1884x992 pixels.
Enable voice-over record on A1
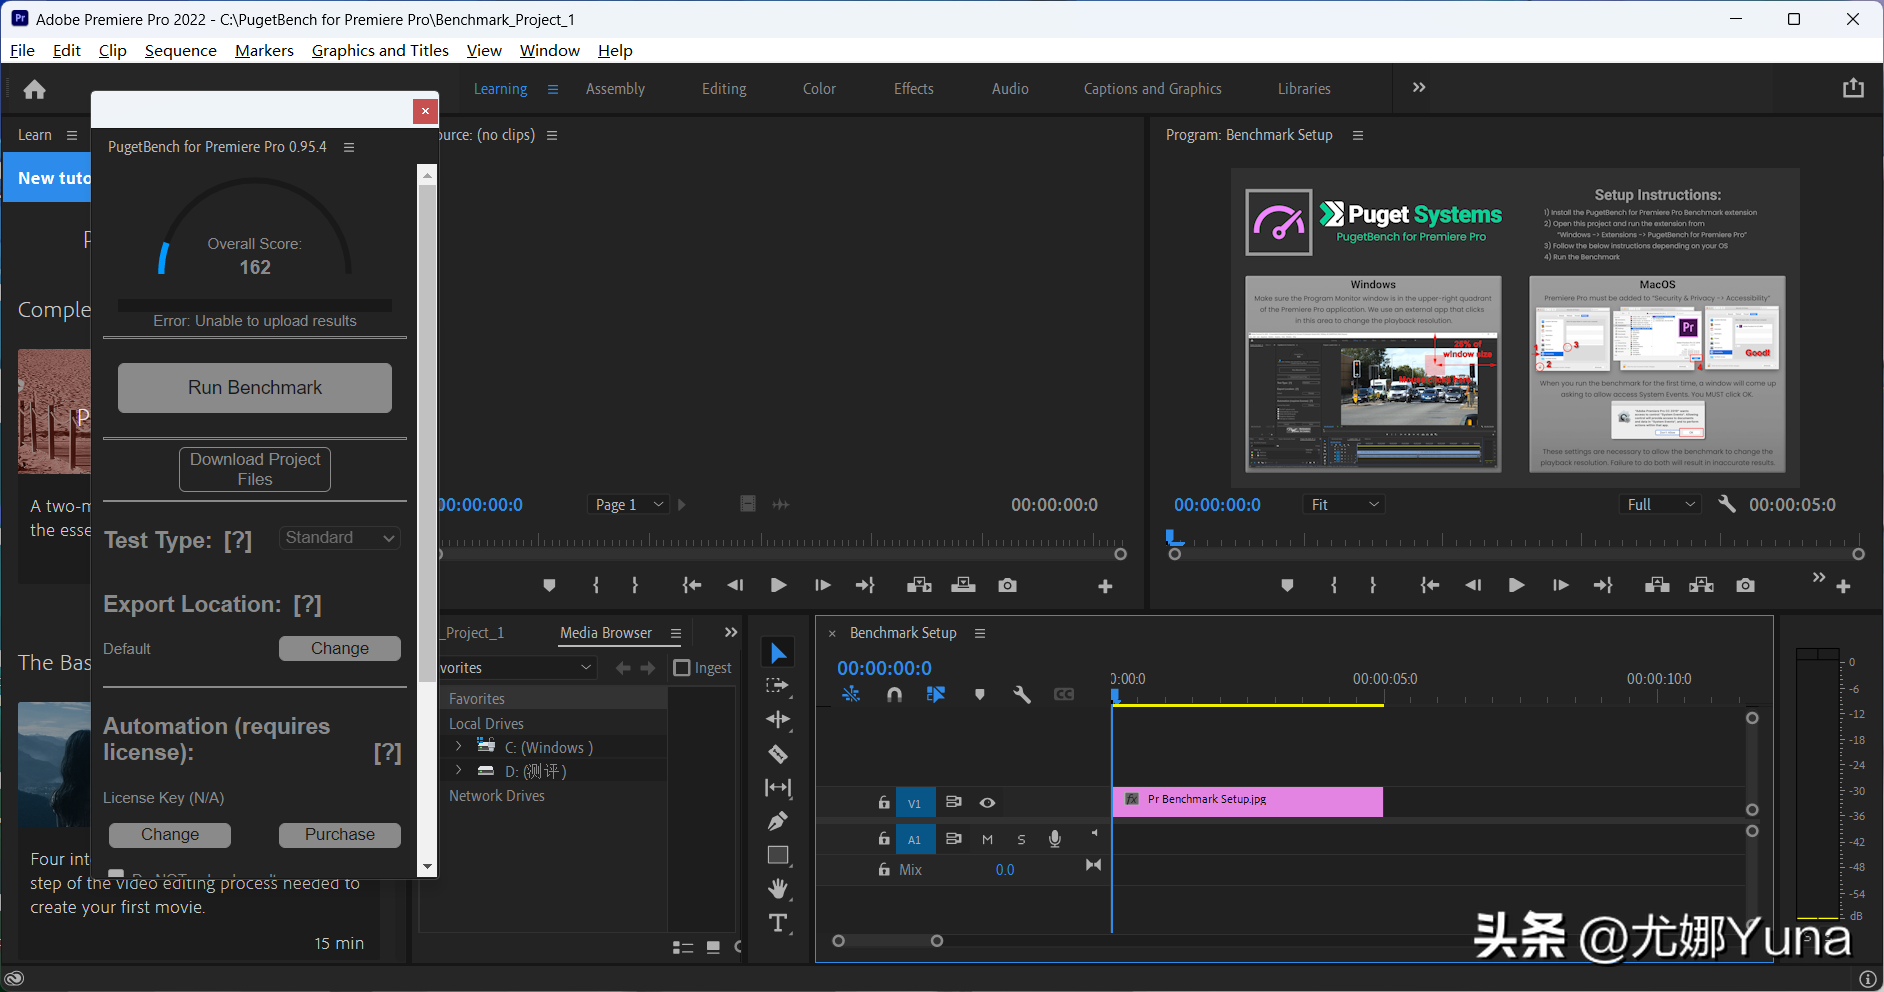tap(1054, 839)
